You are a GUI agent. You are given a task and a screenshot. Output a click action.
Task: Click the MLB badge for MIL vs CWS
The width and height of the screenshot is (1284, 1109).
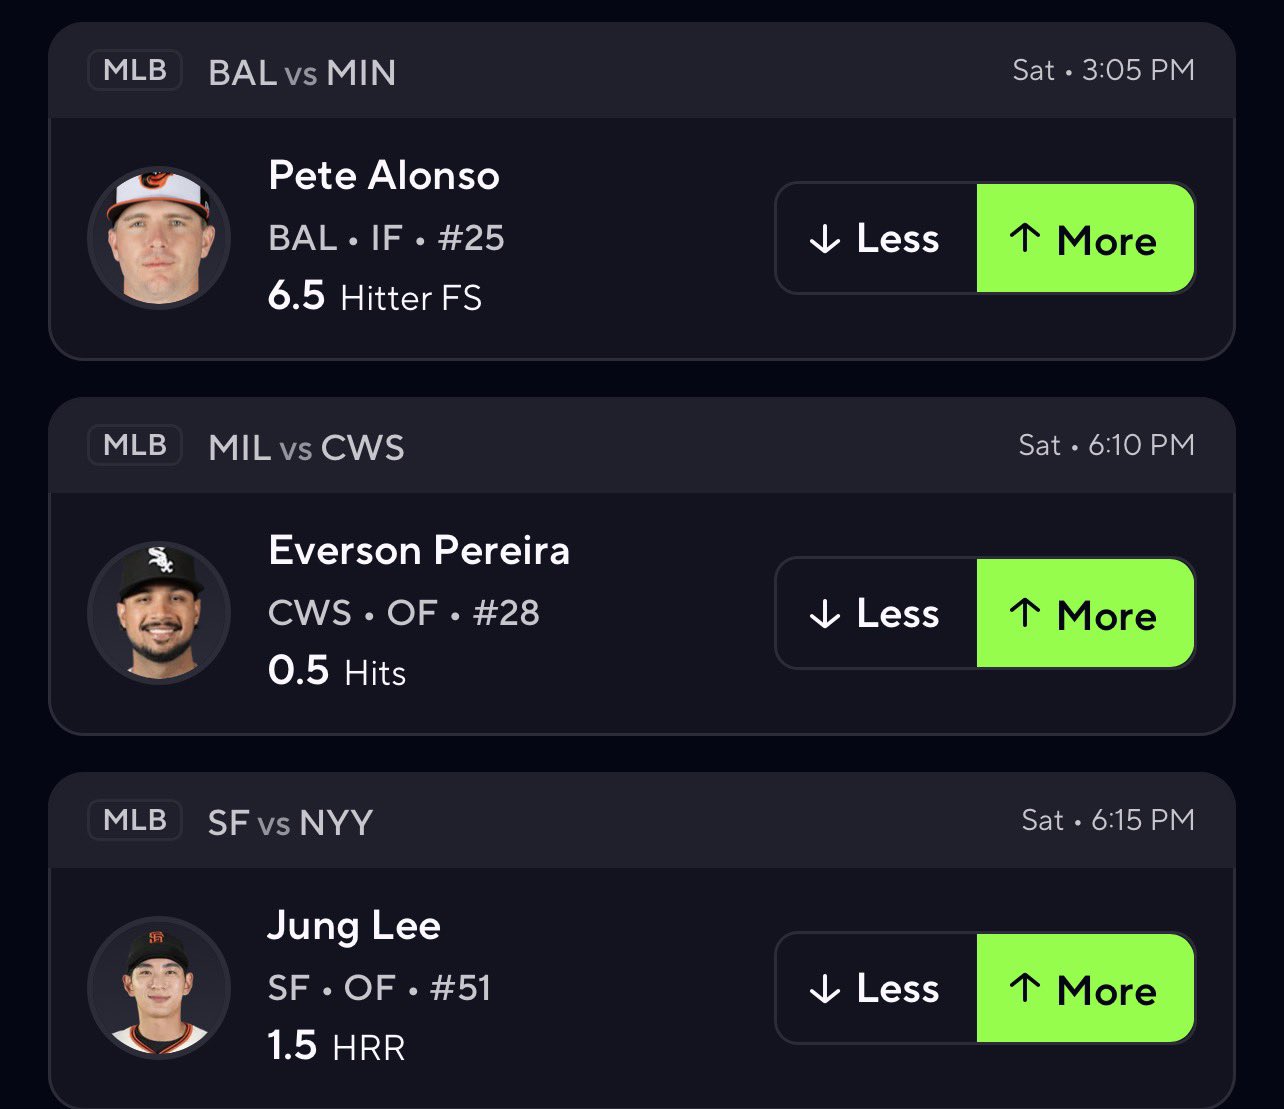135,446
